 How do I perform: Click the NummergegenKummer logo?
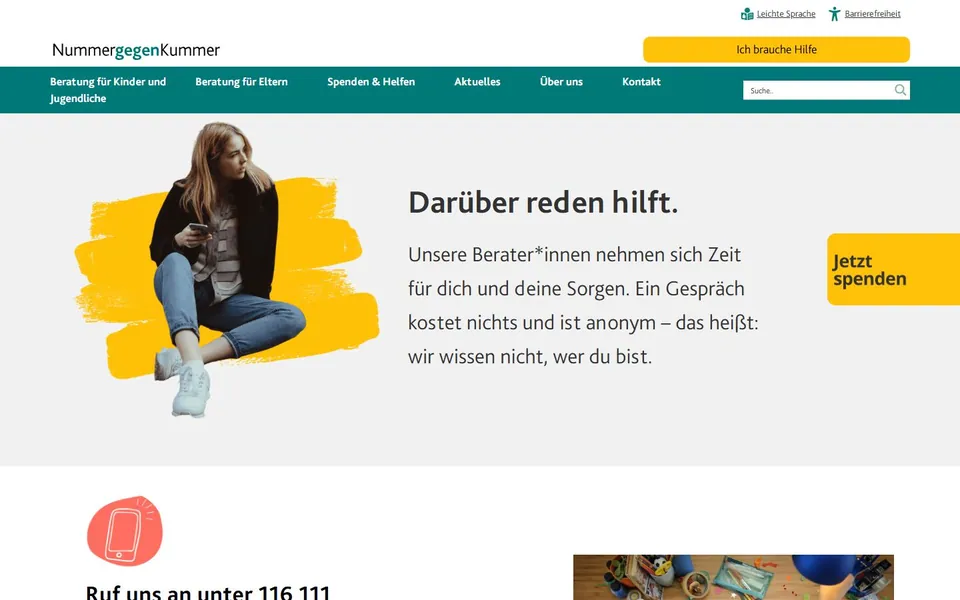click(x=136, y=50)
